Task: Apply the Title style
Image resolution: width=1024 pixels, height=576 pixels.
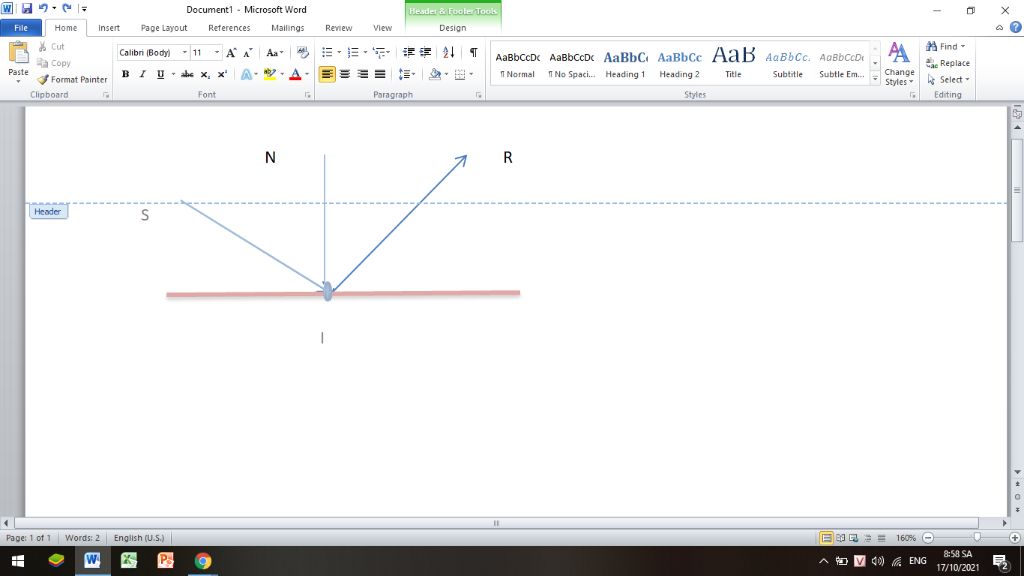Action: click(733, 64)
